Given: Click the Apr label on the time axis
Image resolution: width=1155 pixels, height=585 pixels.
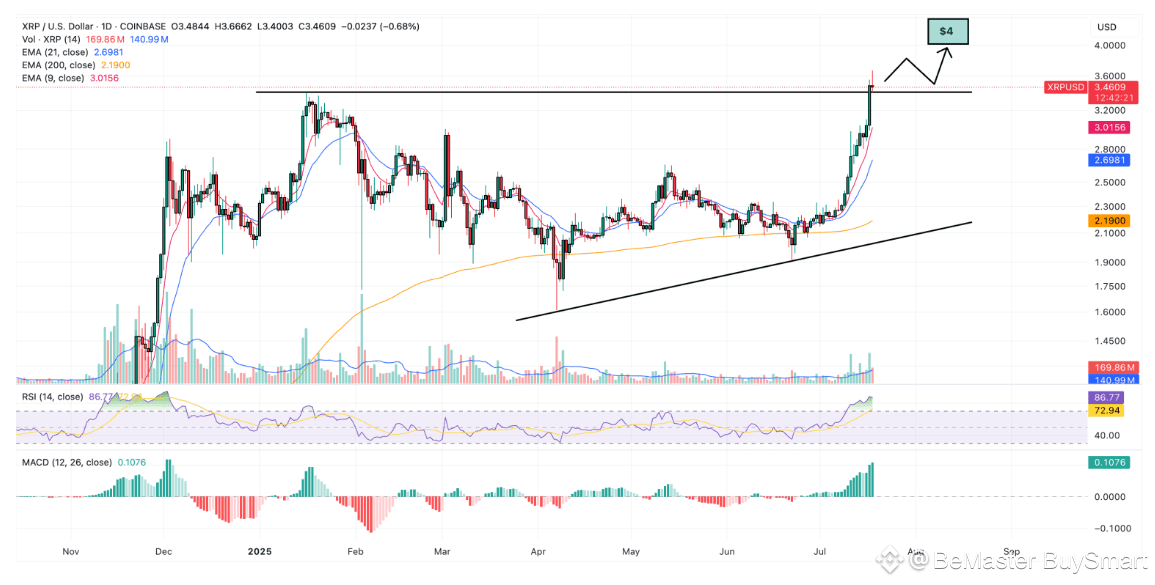Looking at the screenshot, I should pyautogui.click(x=537, y=550).
